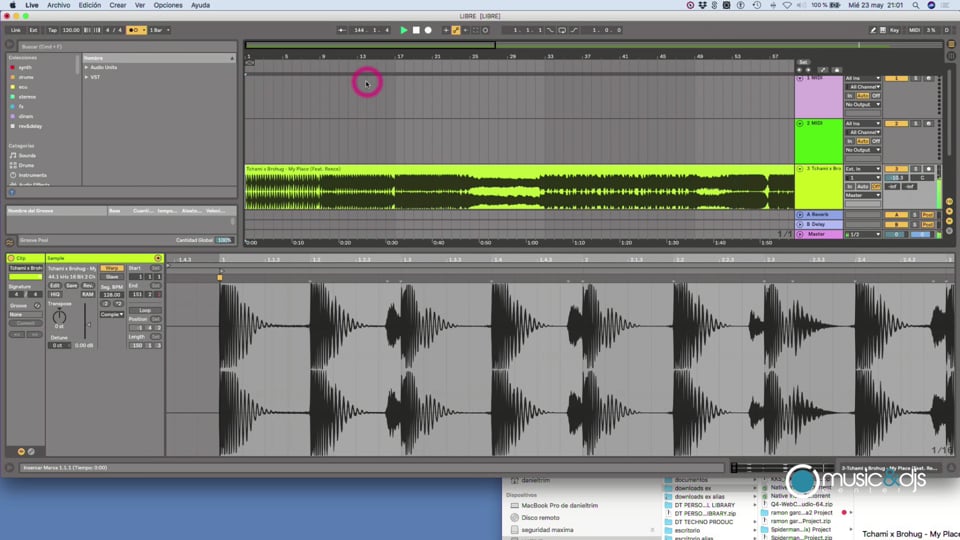This screenshot has width=960, height=540.
Task: Start playback with the green Play button
Action: [x=403, y=30]
